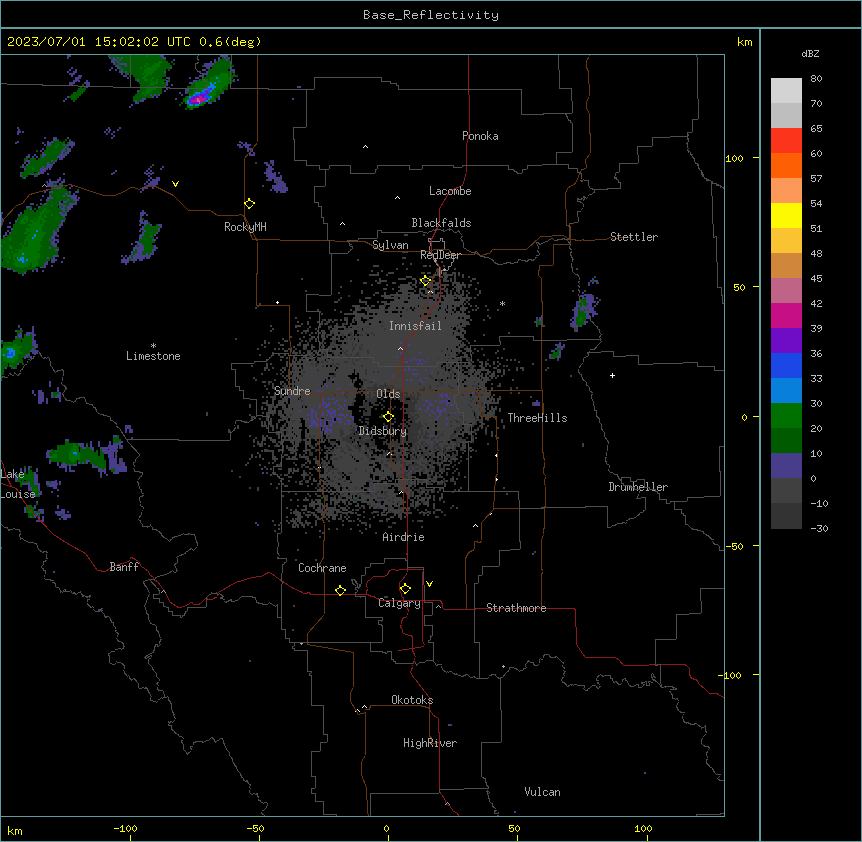862x842 pixels.
Task: Click the HighRiver label
Action: click(430, 743)
